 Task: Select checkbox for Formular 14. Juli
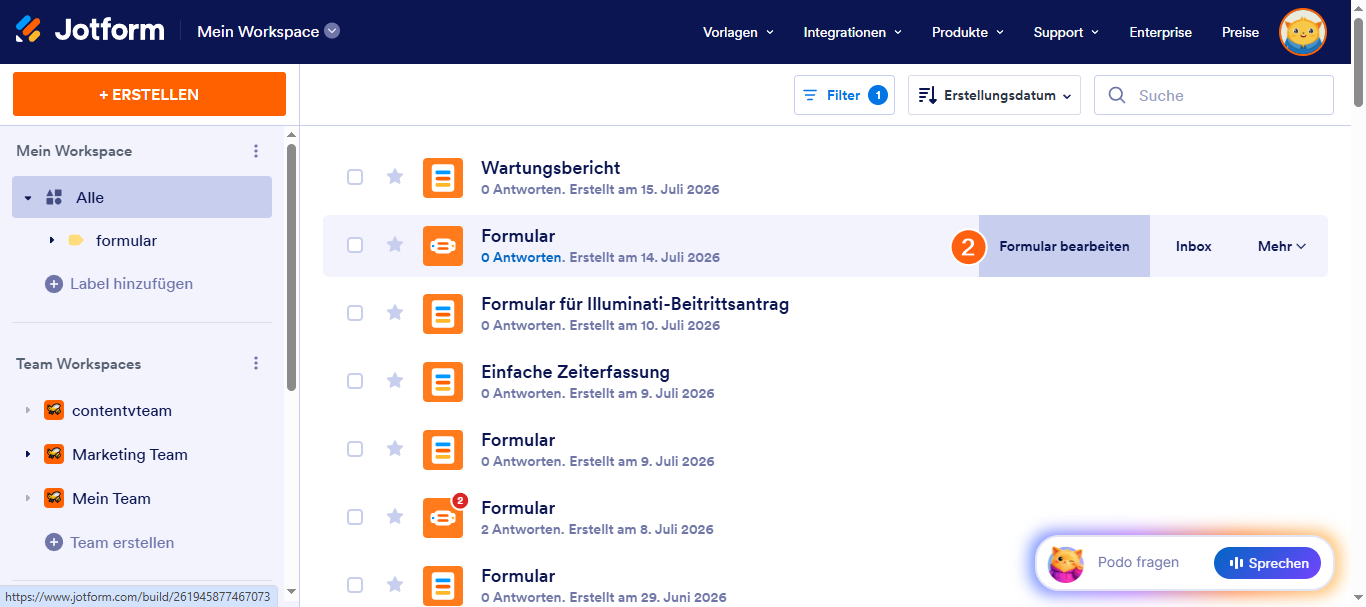[355, 245]
